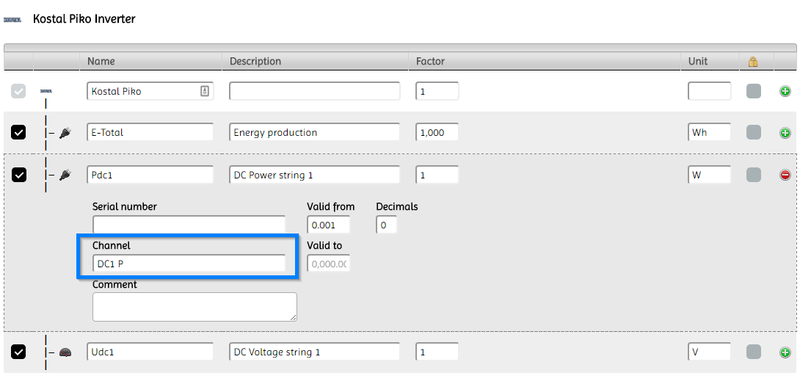Toggle the greyed Kostal Piko device checkbox
800x373 pixels.
coord(18,91)
